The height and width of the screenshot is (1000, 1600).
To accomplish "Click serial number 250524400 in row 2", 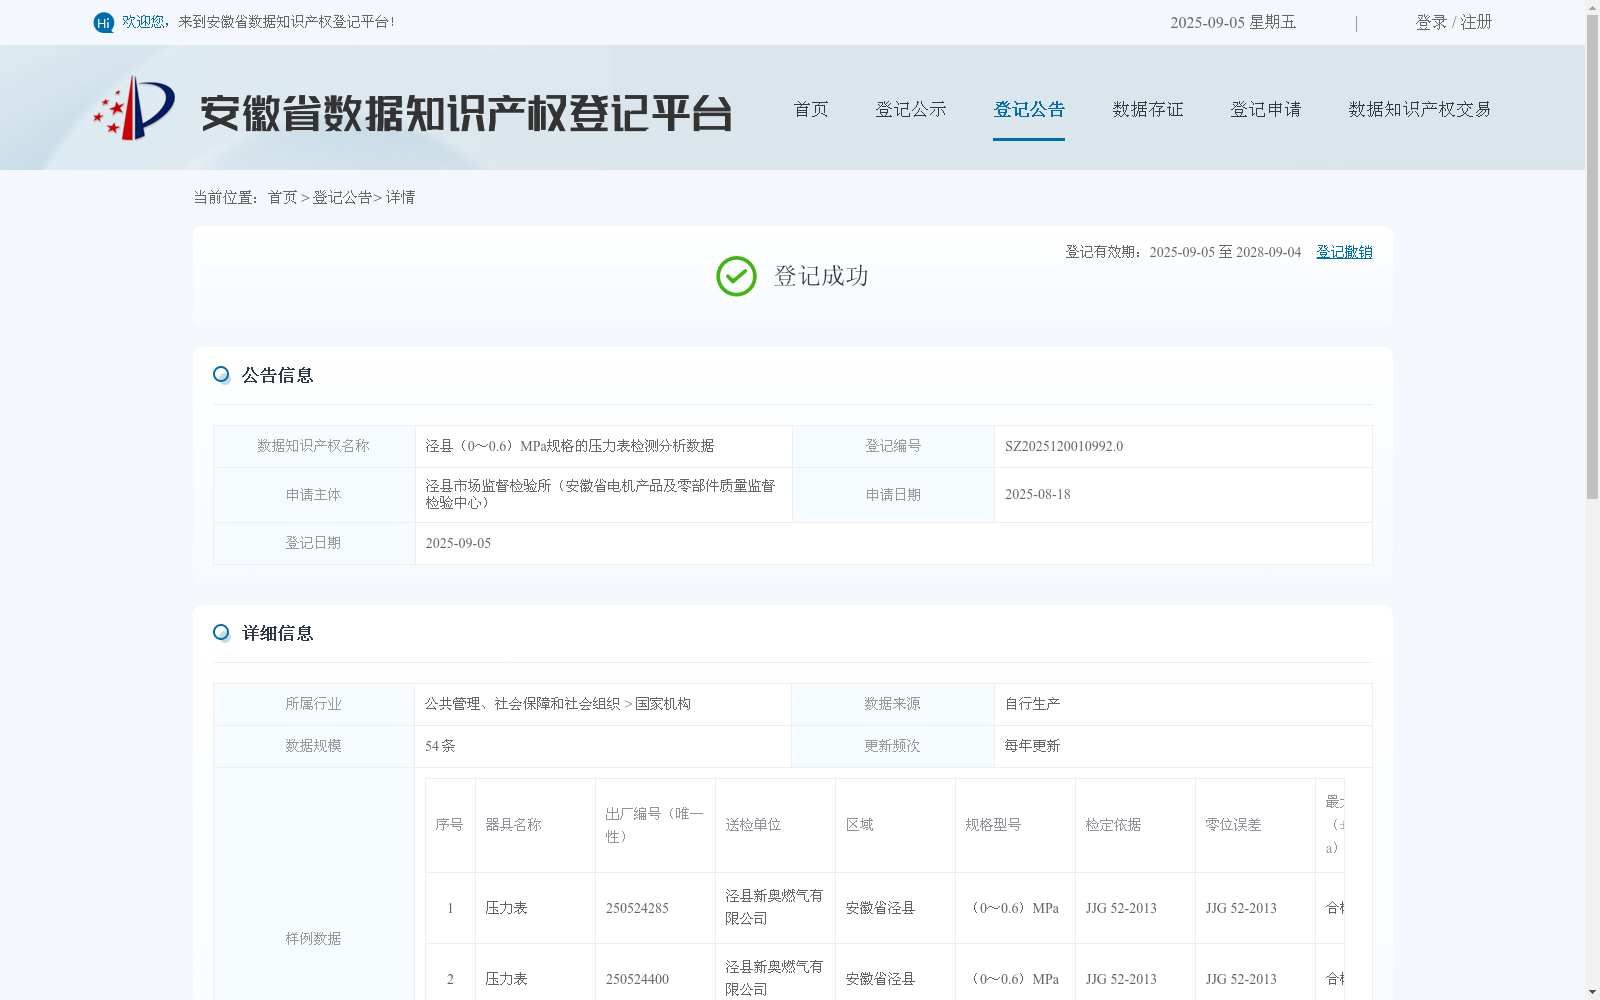I will [x=637, y=980].
